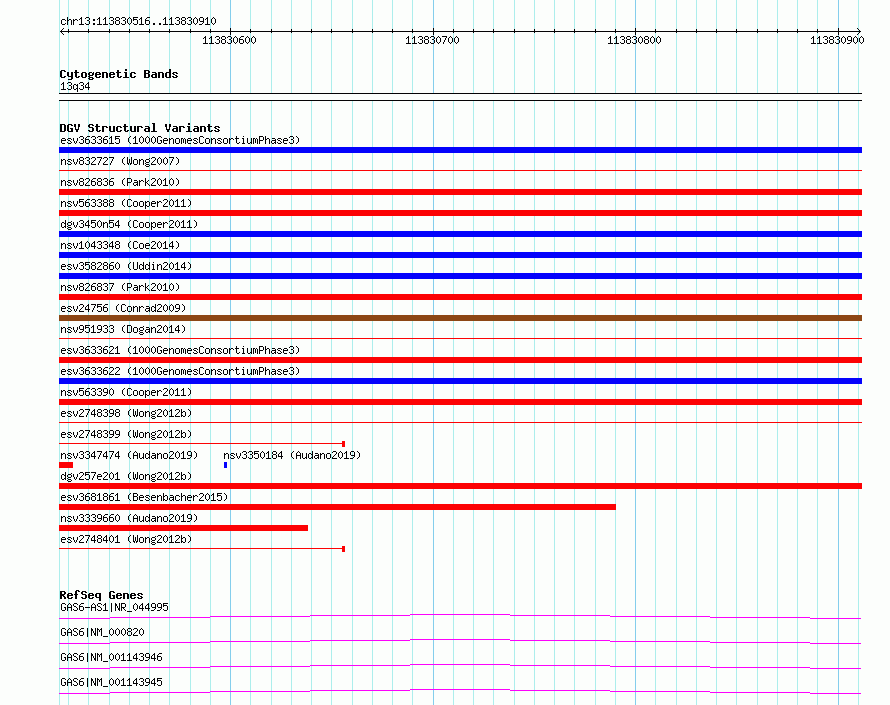Select the red bar under esv3681861
The width and height of the screenshot is (890, 705).
tap(337, 507)
